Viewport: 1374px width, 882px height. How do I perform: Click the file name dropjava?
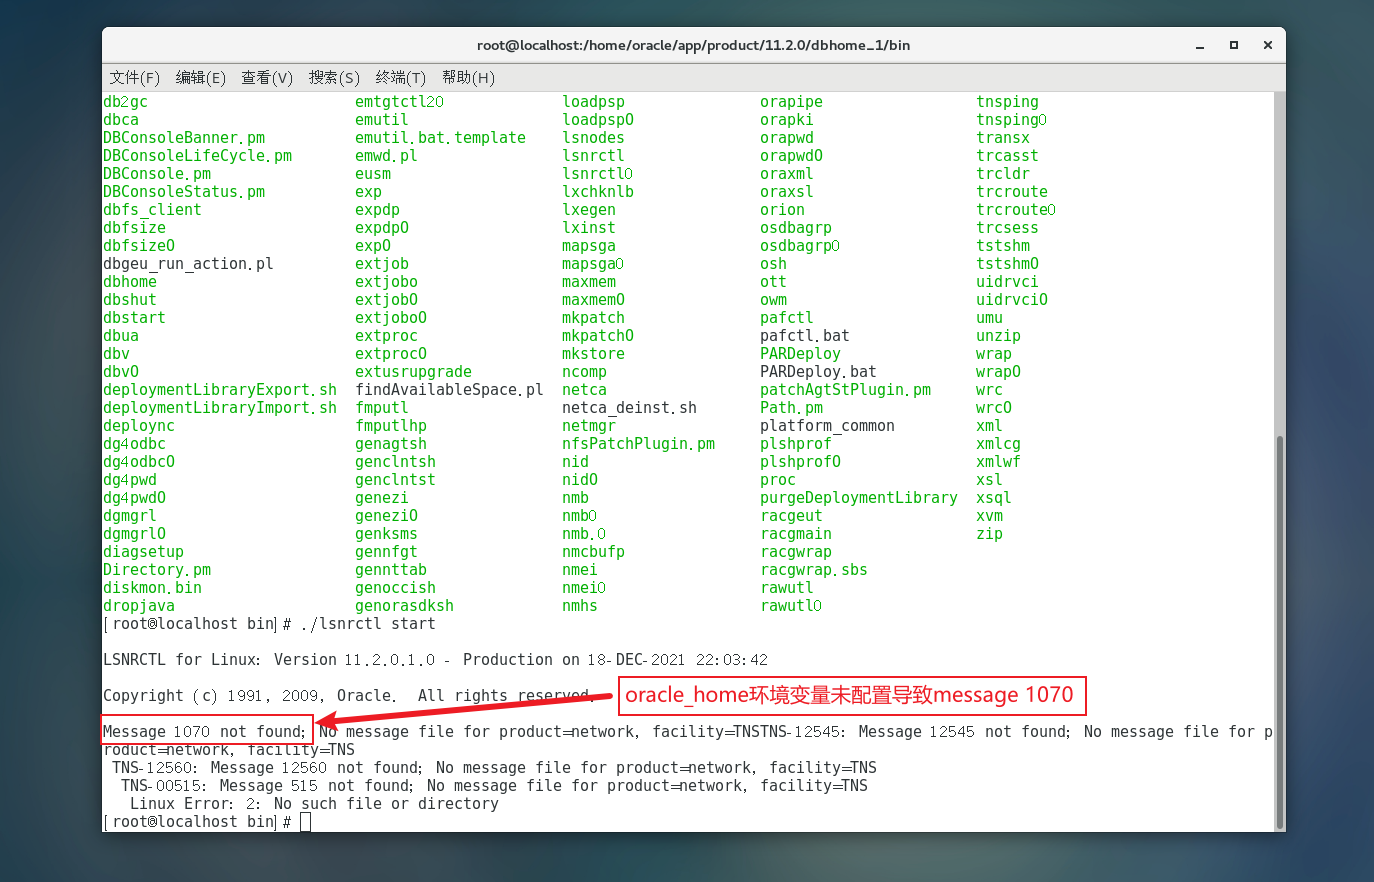pos(139,606)
